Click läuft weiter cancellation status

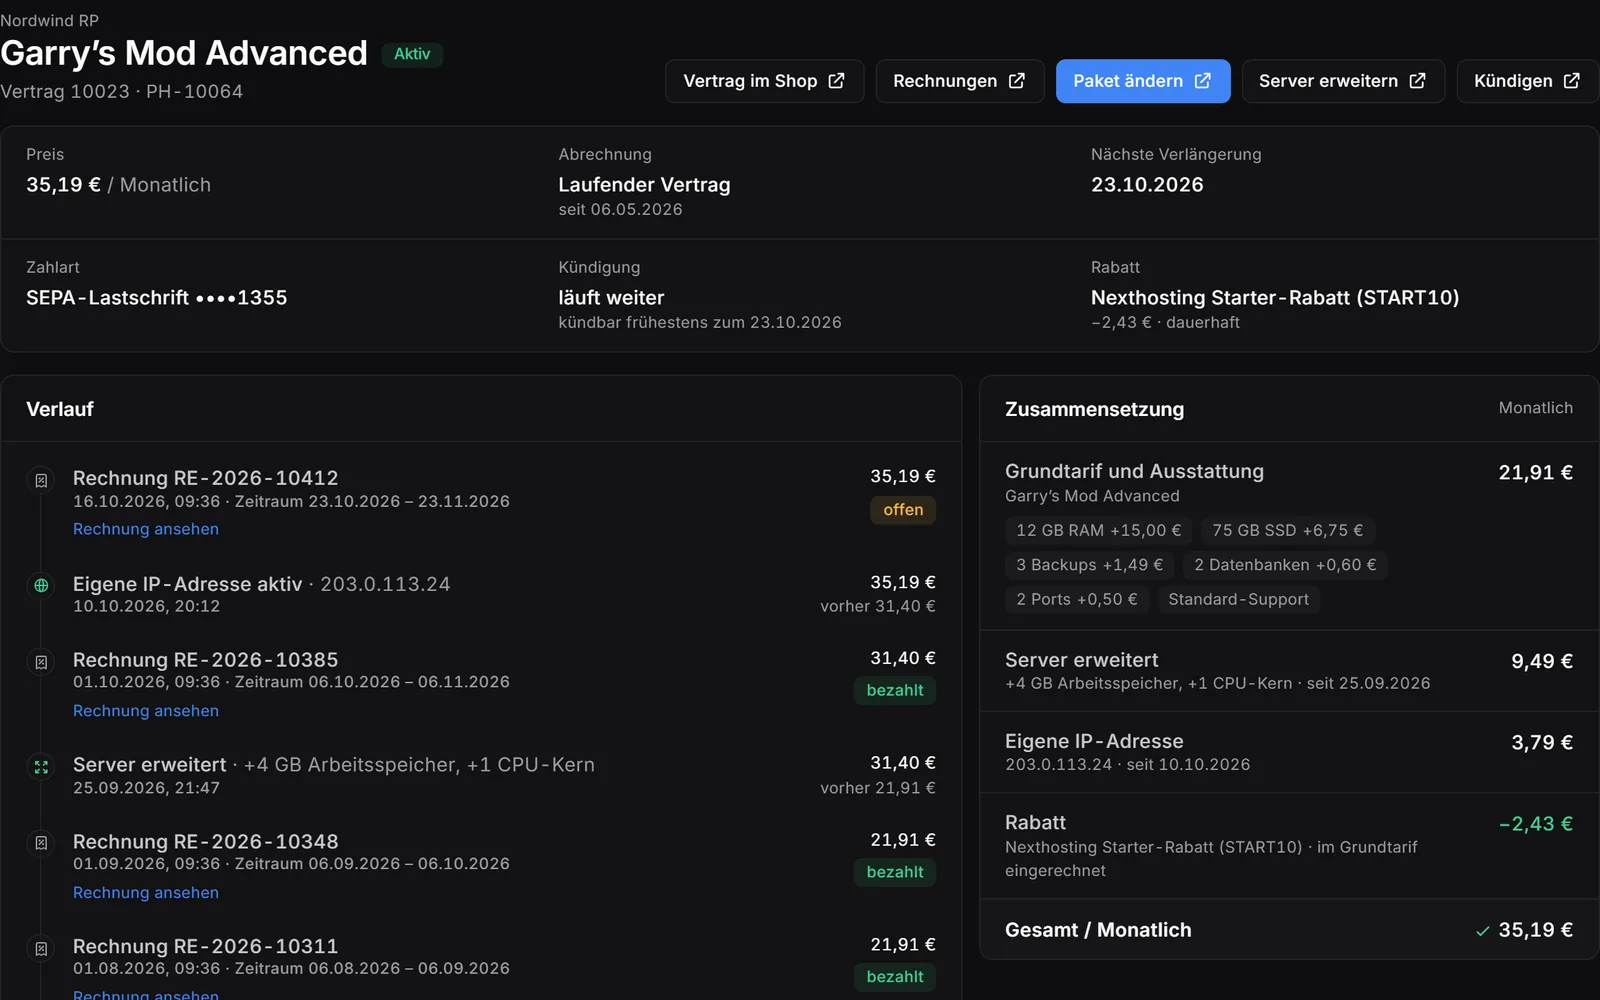click(611, 298)
